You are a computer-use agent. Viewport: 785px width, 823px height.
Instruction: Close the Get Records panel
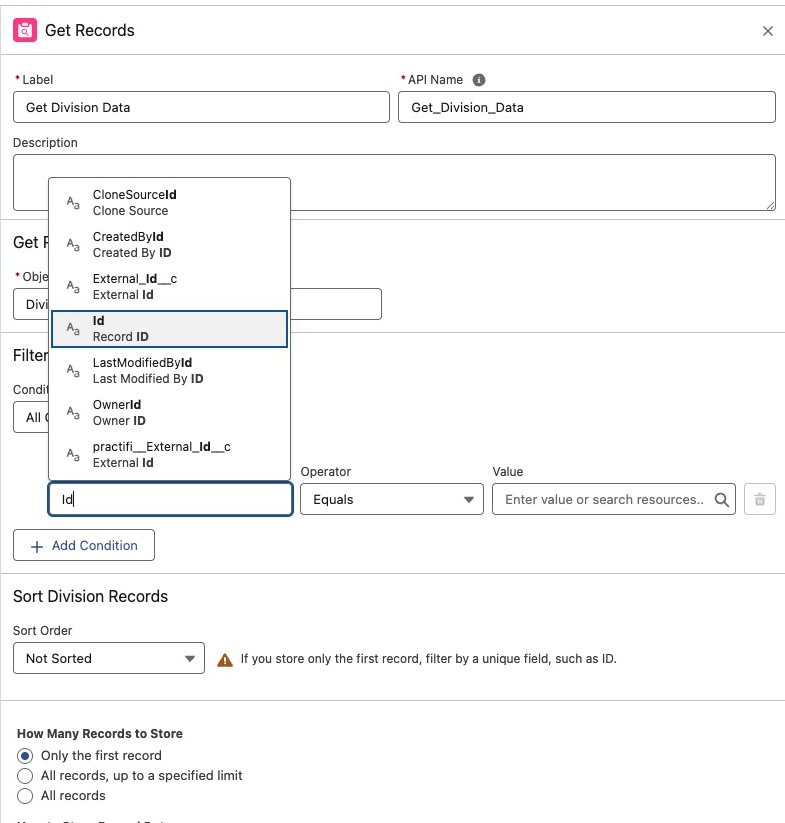(767, 31)
